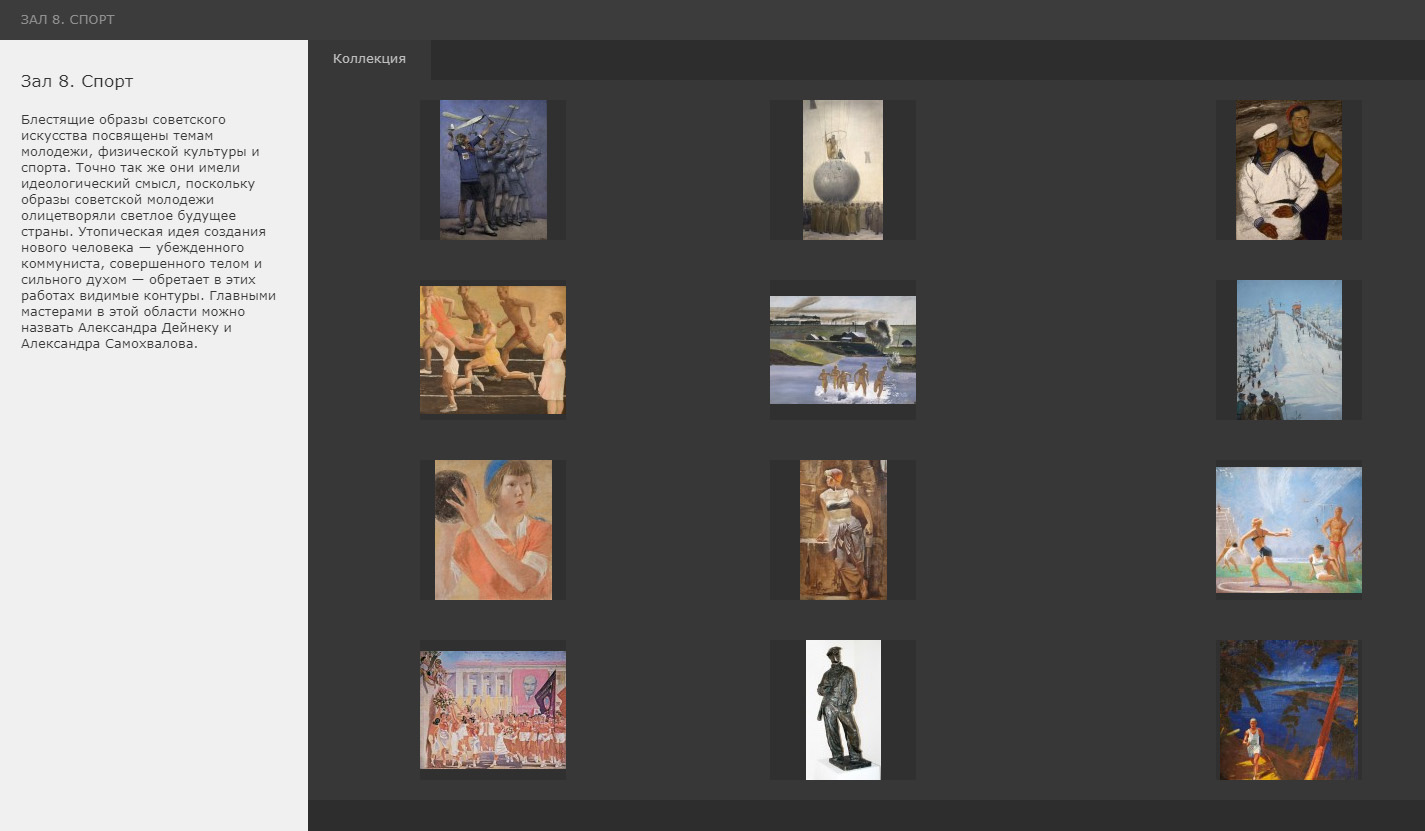
Task: Select the athletes parade with banner painting
Action: (493, 709)
